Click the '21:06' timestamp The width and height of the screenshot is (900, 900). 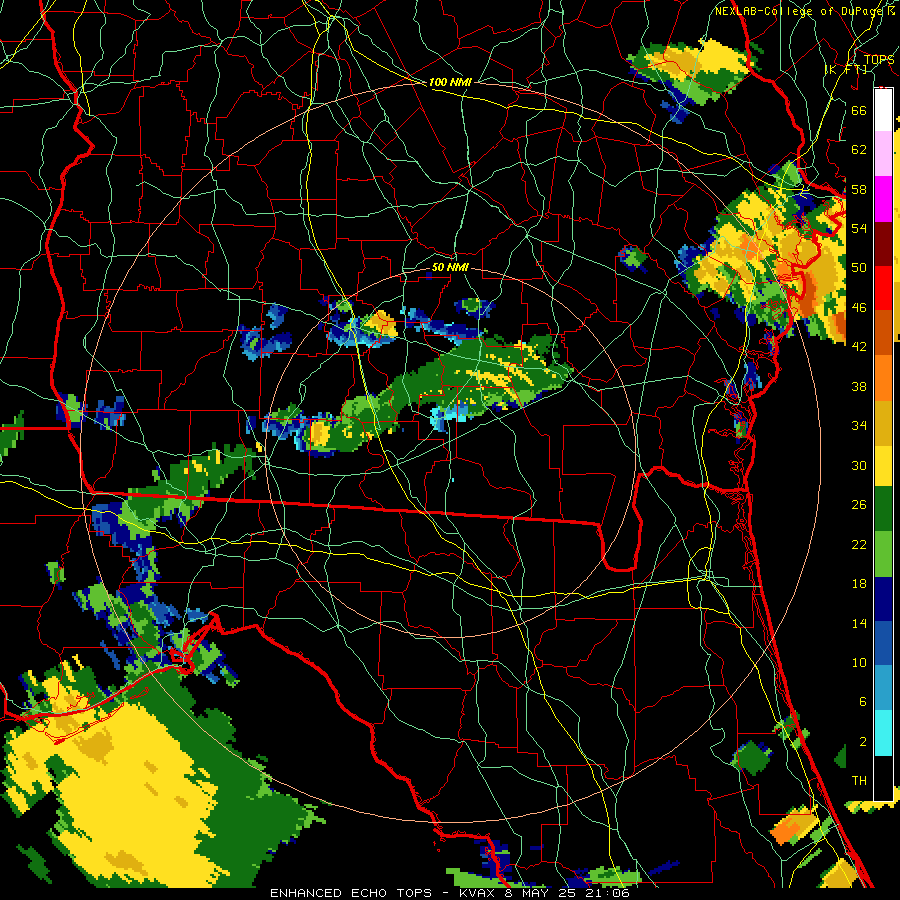tap(610, 893)
